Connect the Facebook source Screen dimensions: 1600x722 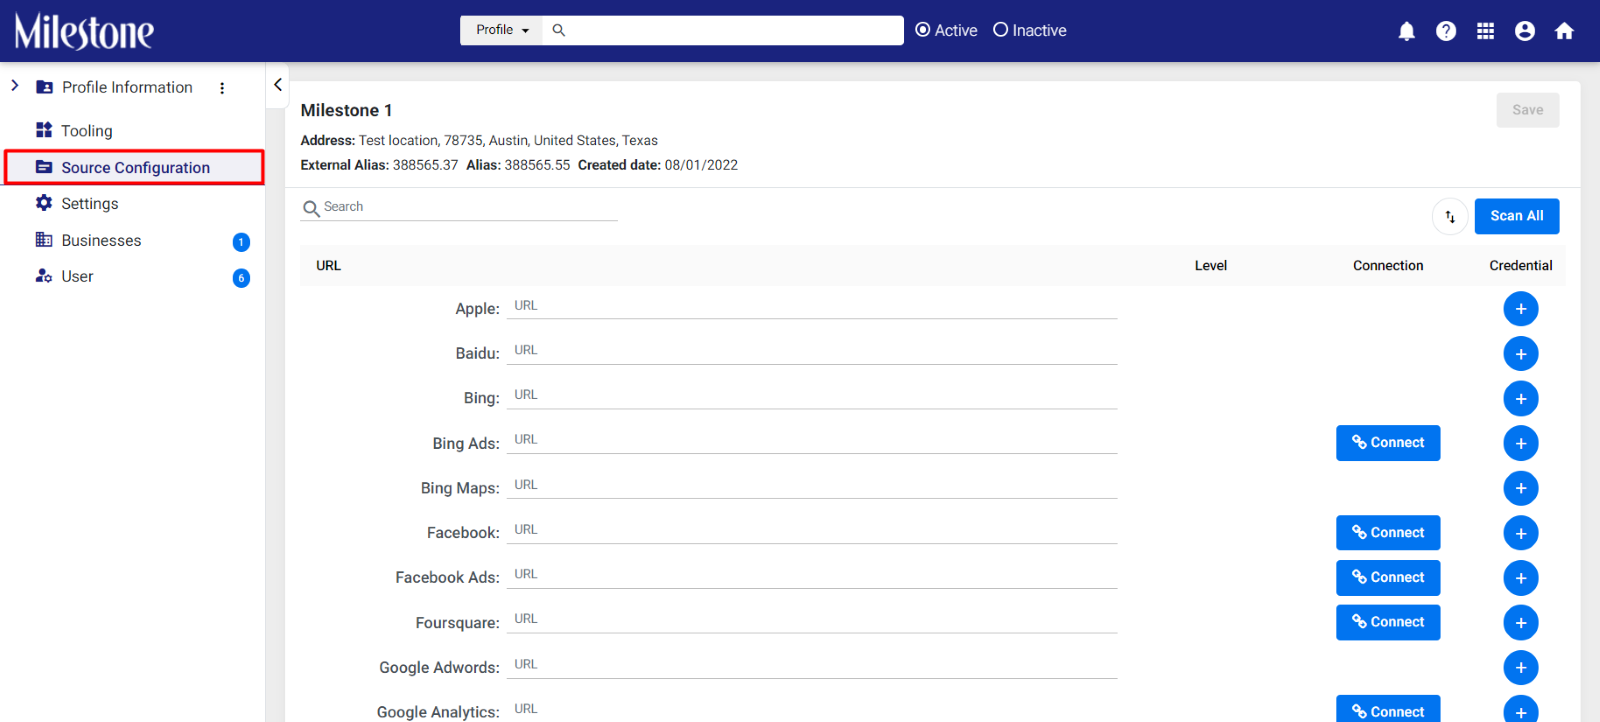tap(1388, 533)
